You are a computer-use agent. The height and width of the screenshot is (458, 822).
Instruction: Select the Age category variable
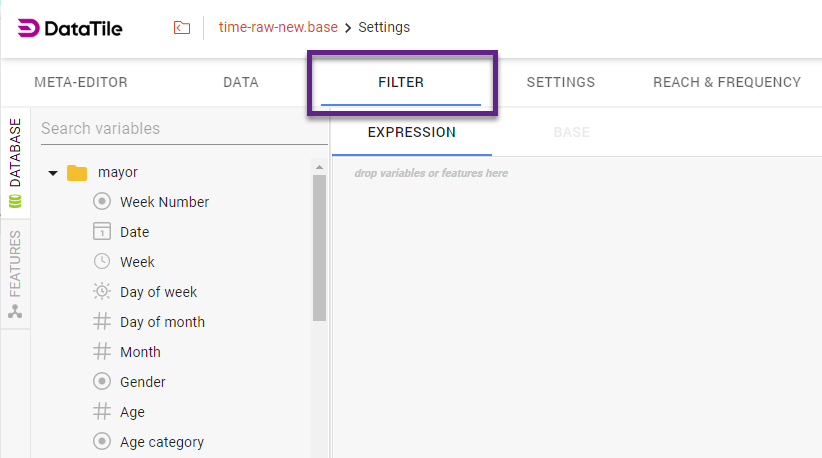click(161, 442)
